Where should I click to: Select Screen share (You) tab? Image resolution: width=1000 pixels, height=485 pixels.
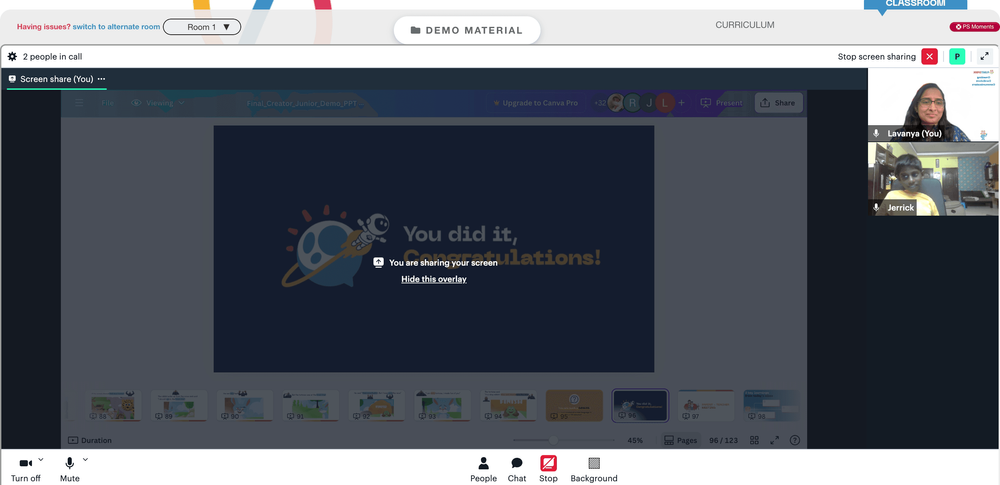pos(56,79)
